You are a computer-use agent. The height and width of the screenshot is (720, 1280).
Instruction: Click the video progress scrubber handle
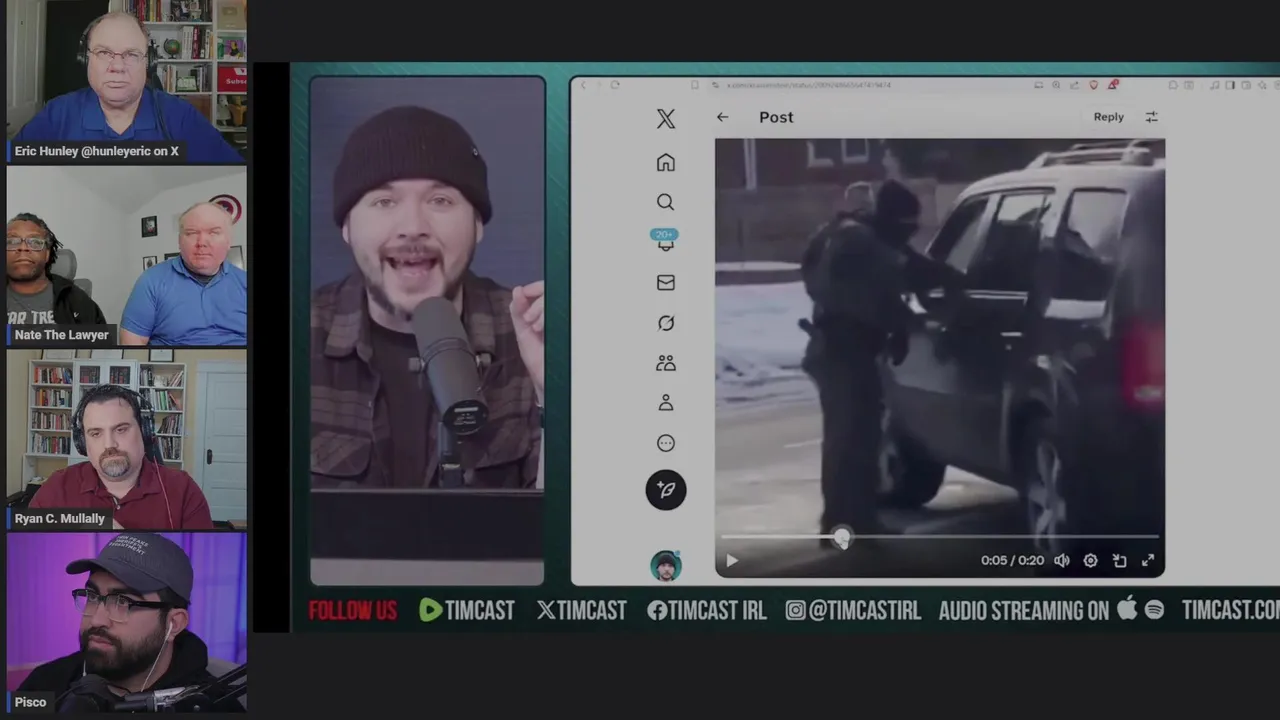(842, 538)
